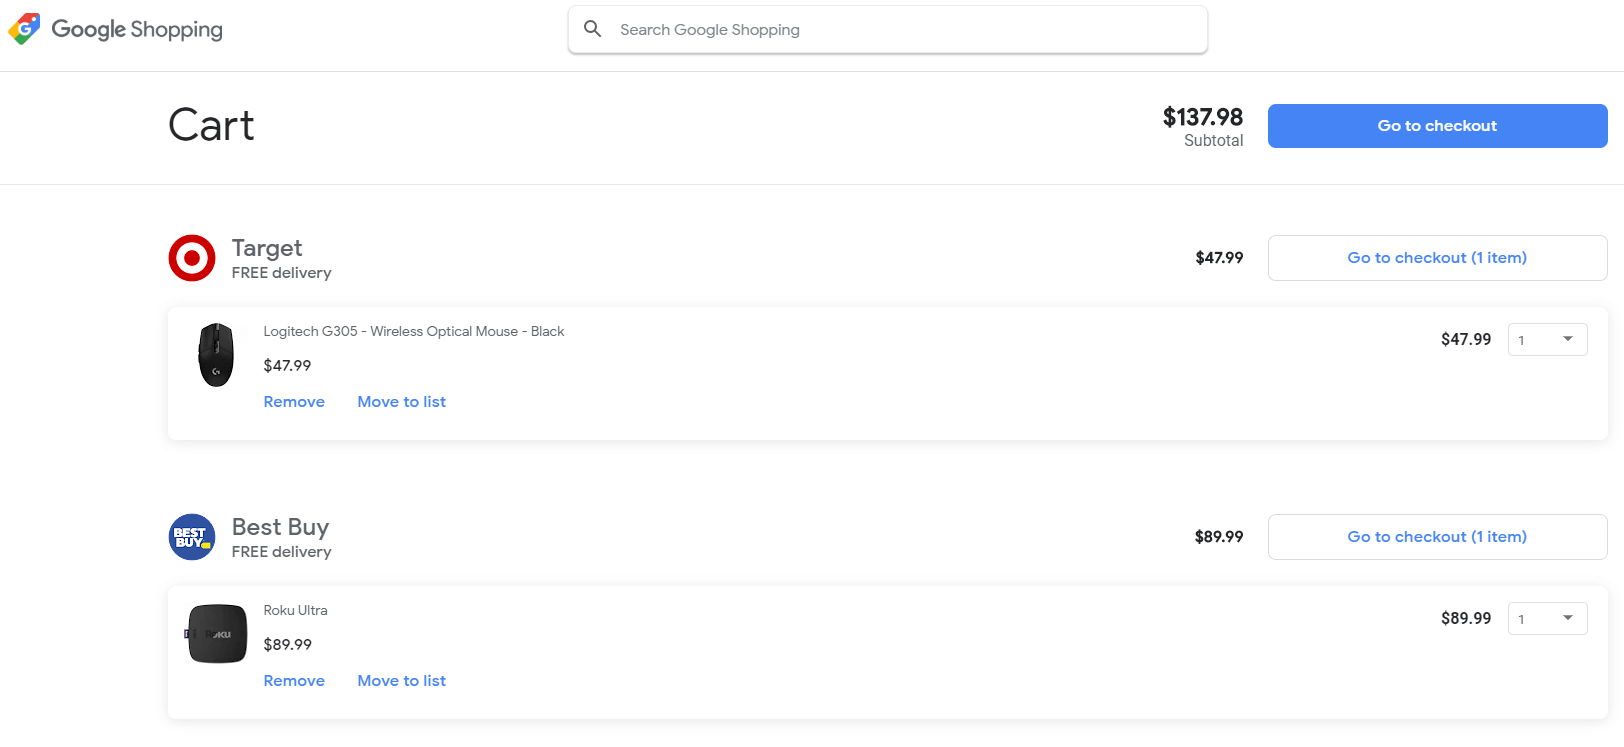
Task: Move Roku Ultra to list
Action: tap(402, 681)
